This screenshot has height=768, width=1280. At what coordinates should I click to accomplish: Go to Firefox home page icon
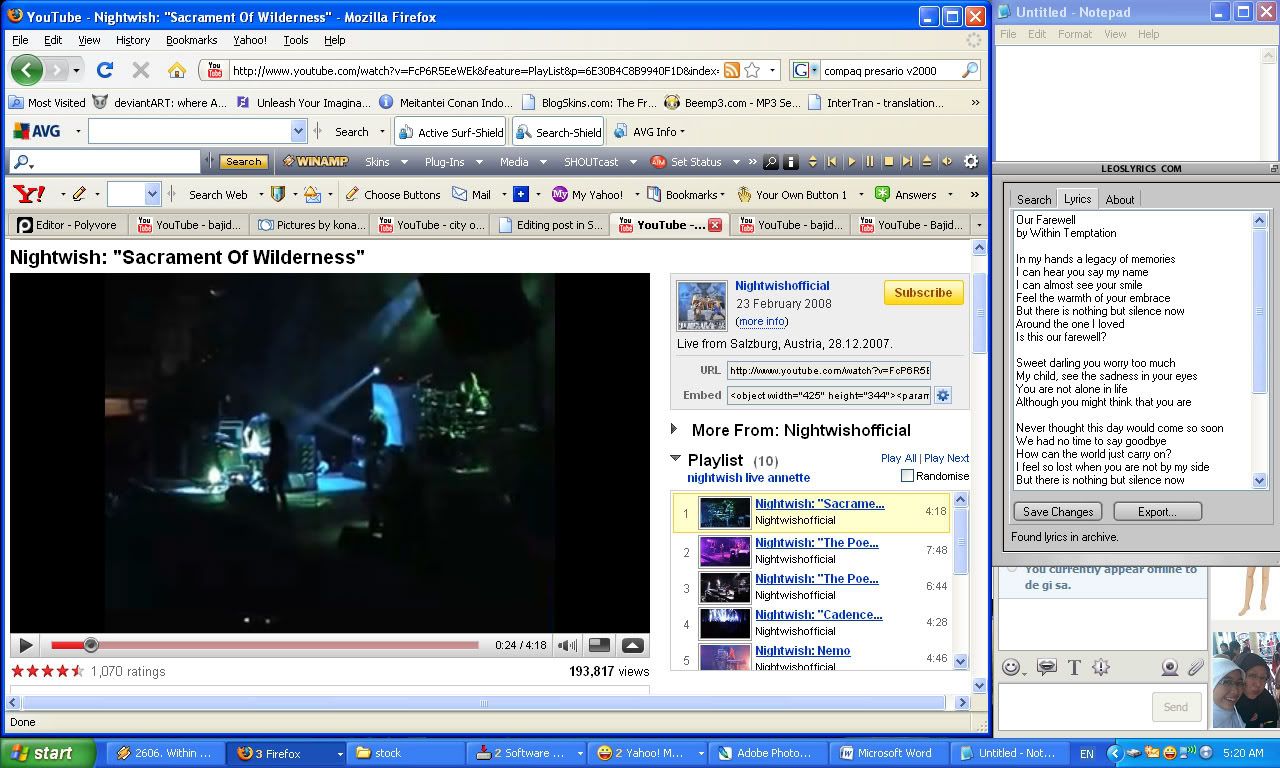coord(177,70)
